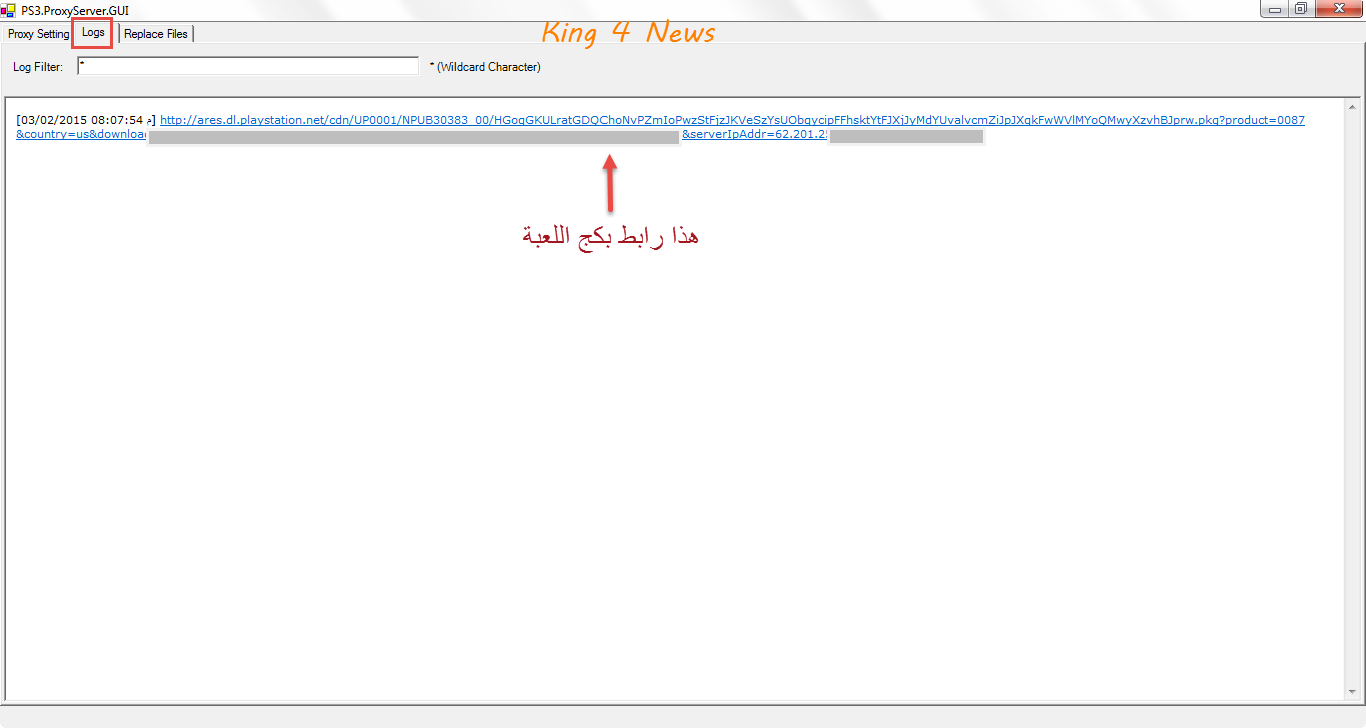Screen dimensions: 1366x728
Task: Click the link's '&country=us&download' second line
Action: 80,135
